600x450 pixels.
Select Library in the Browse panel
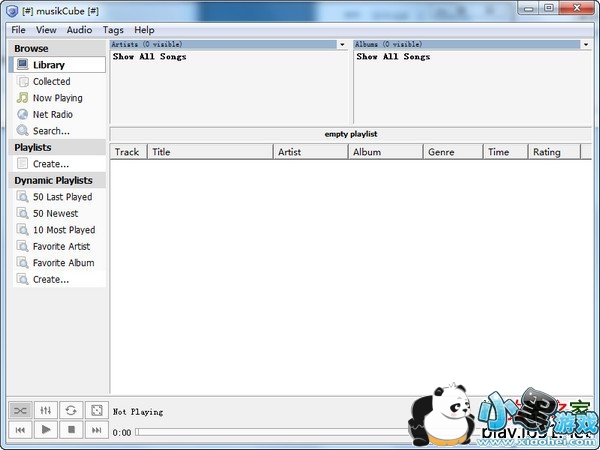[x=59, y=65]
